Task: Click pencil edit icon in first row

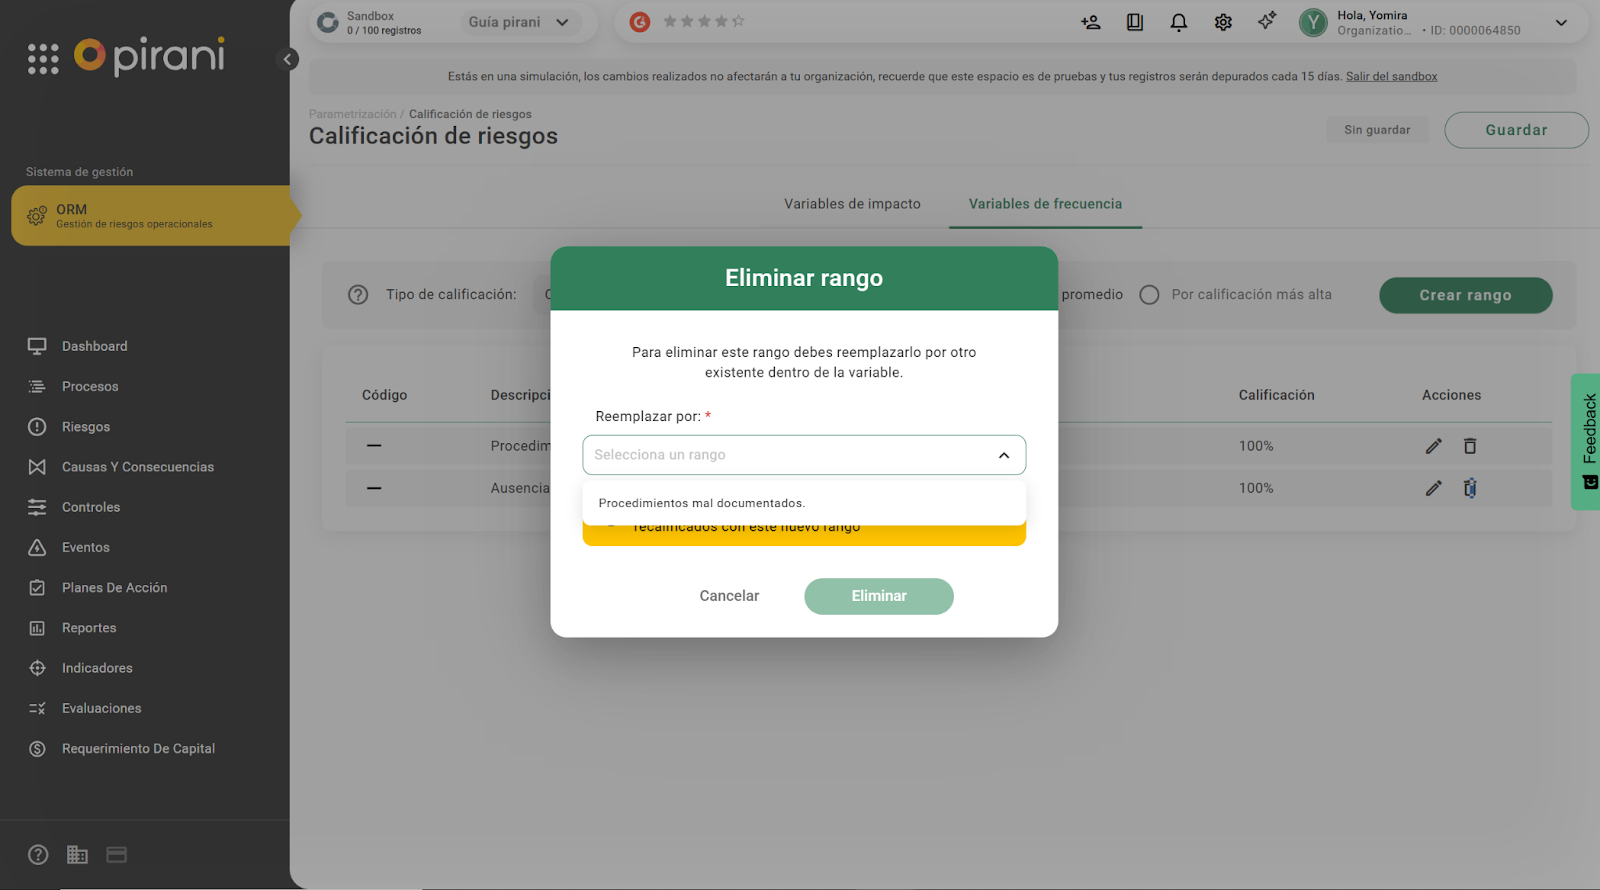Action: 1433,446
